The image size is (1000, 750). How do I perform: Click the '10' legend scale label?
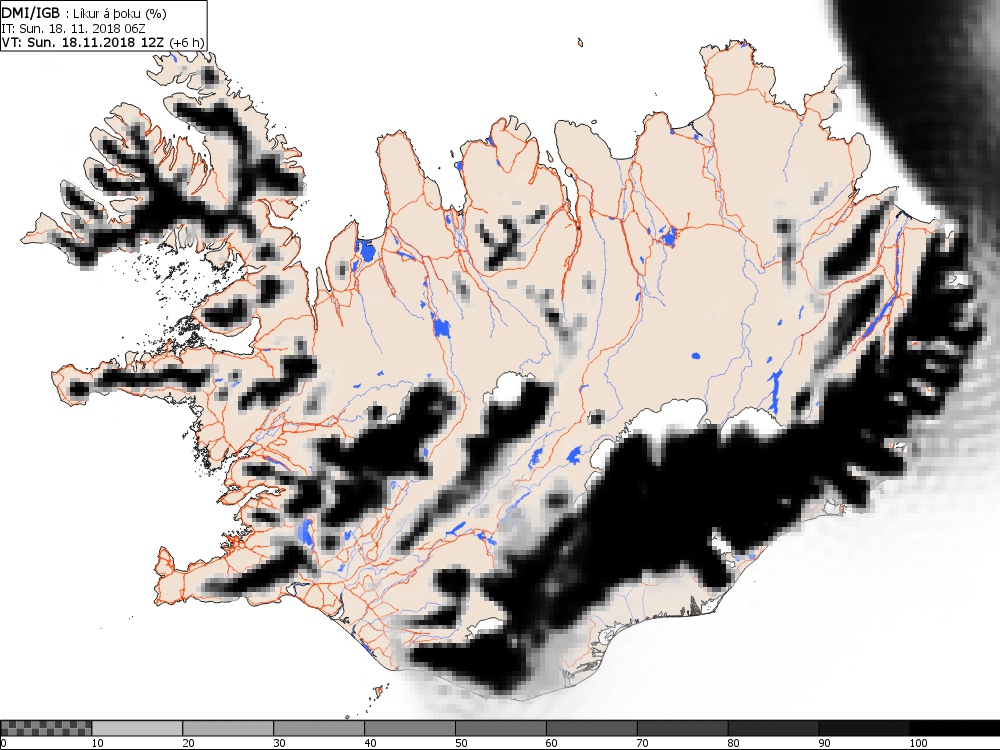98,743
